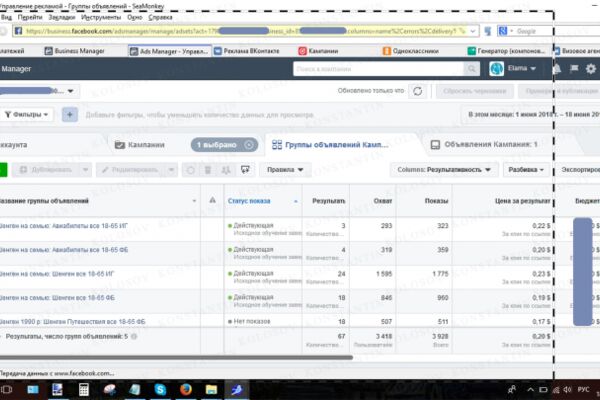The image size is (600, 400).
Task: Switch to the Группы объявлений tab
Action: pyautogui.click(x=330, y=145)
